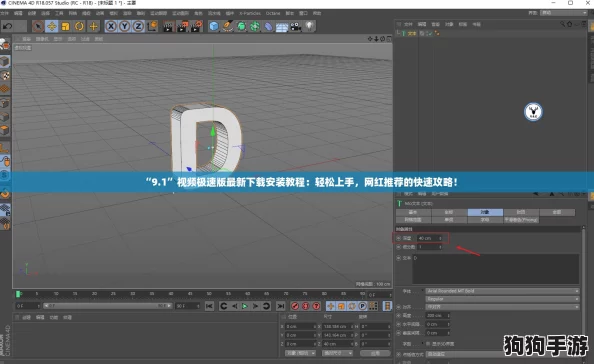594x364 pixels.
Task: Open Edit Render Settings icon
Action: [197, 26]
